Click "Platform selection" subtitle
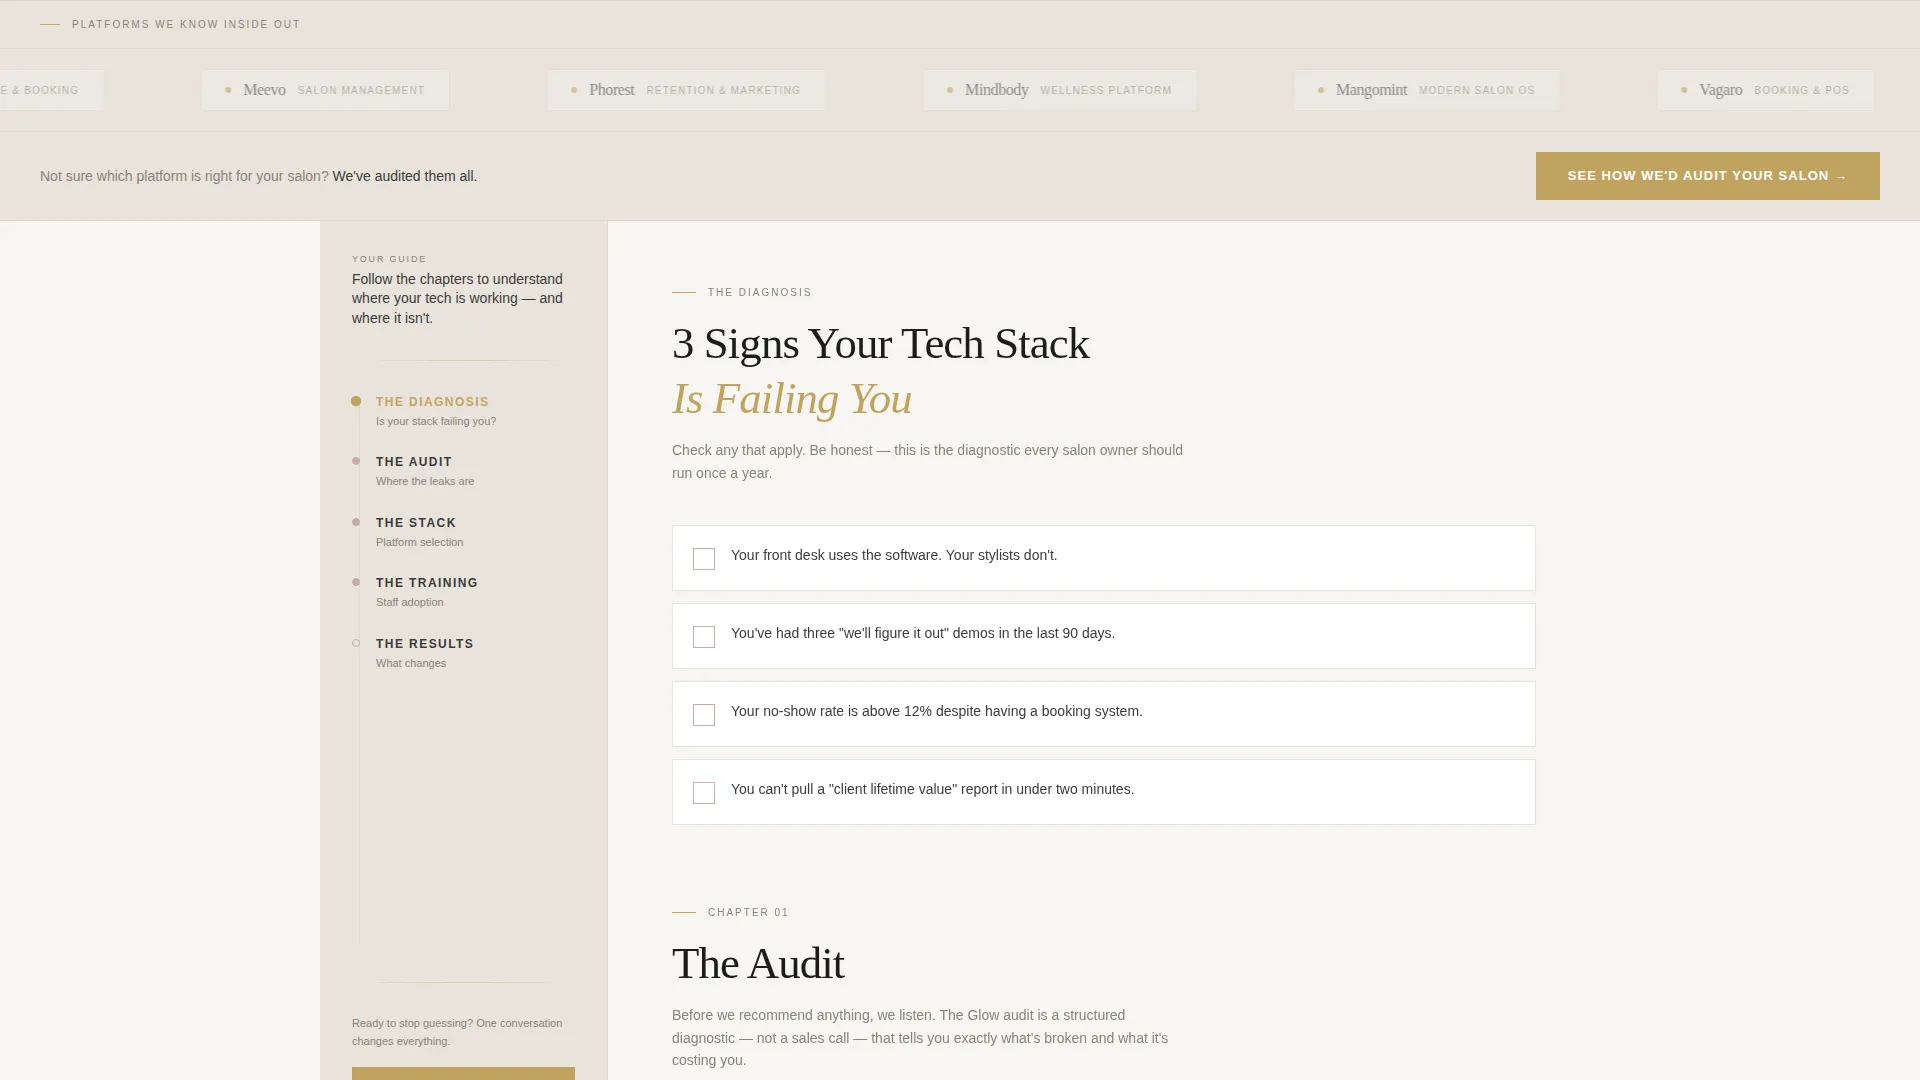Viewport: 1920px width, 1080px height. (x=420, y=542)
